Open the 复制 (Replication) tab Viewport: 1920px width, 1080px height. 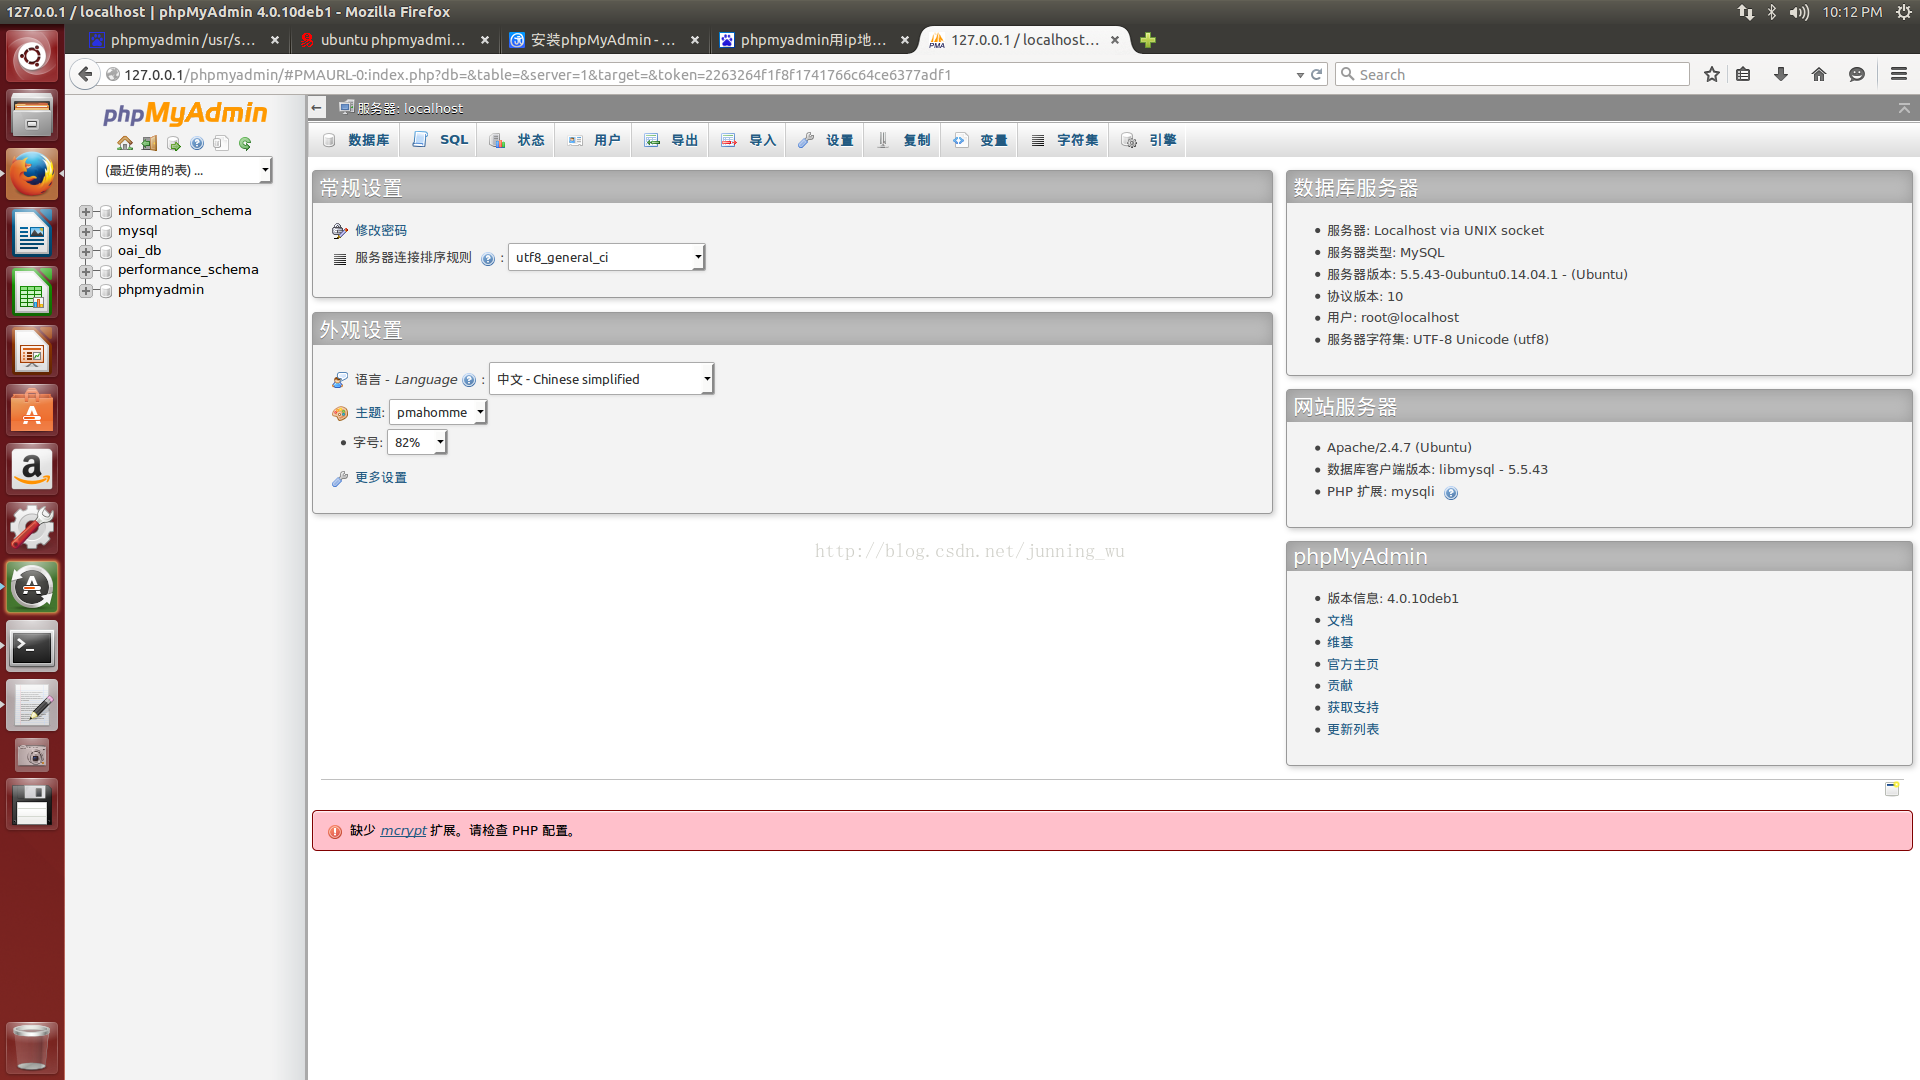[903, 140]
